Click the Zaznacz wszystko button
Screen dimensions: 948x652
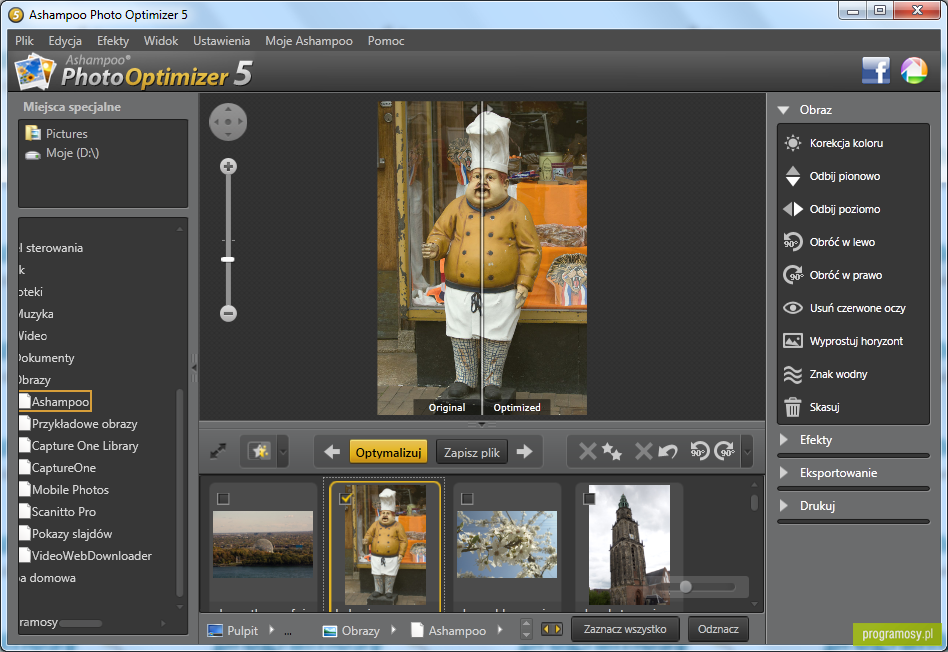coord(625,629)
